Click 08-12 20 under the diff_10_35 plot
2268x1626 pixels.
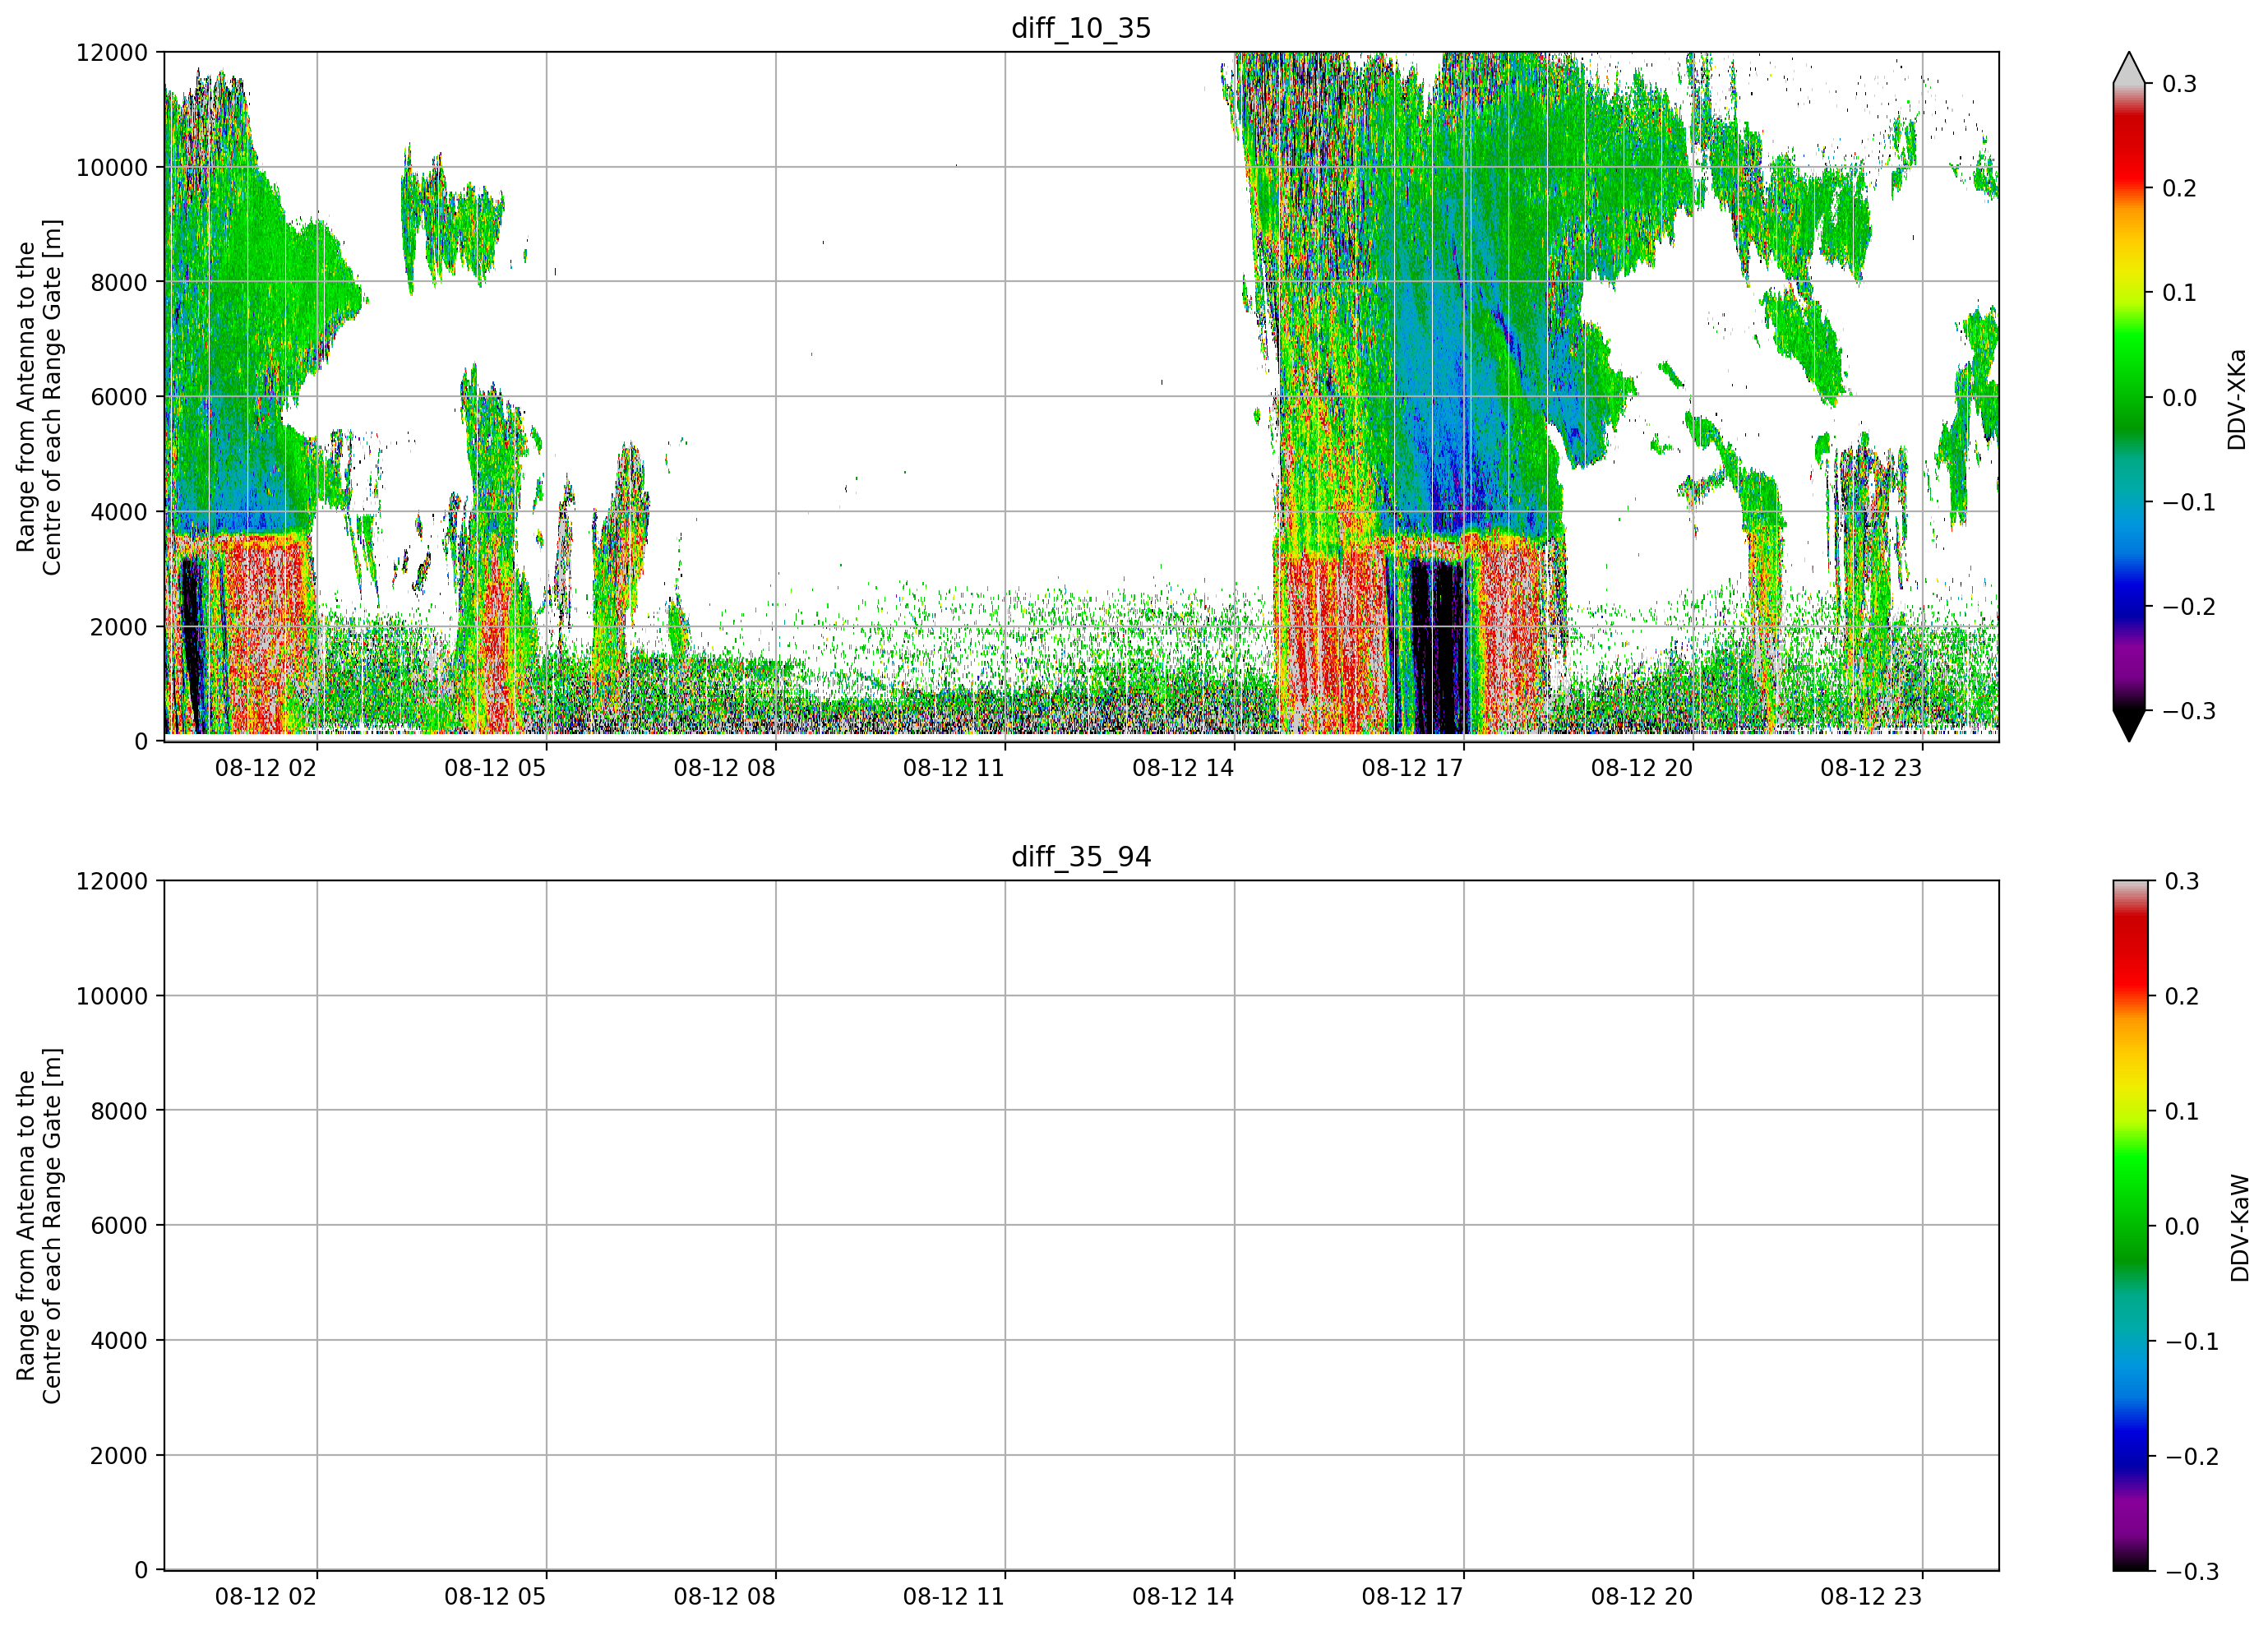tap(1642, 768)
